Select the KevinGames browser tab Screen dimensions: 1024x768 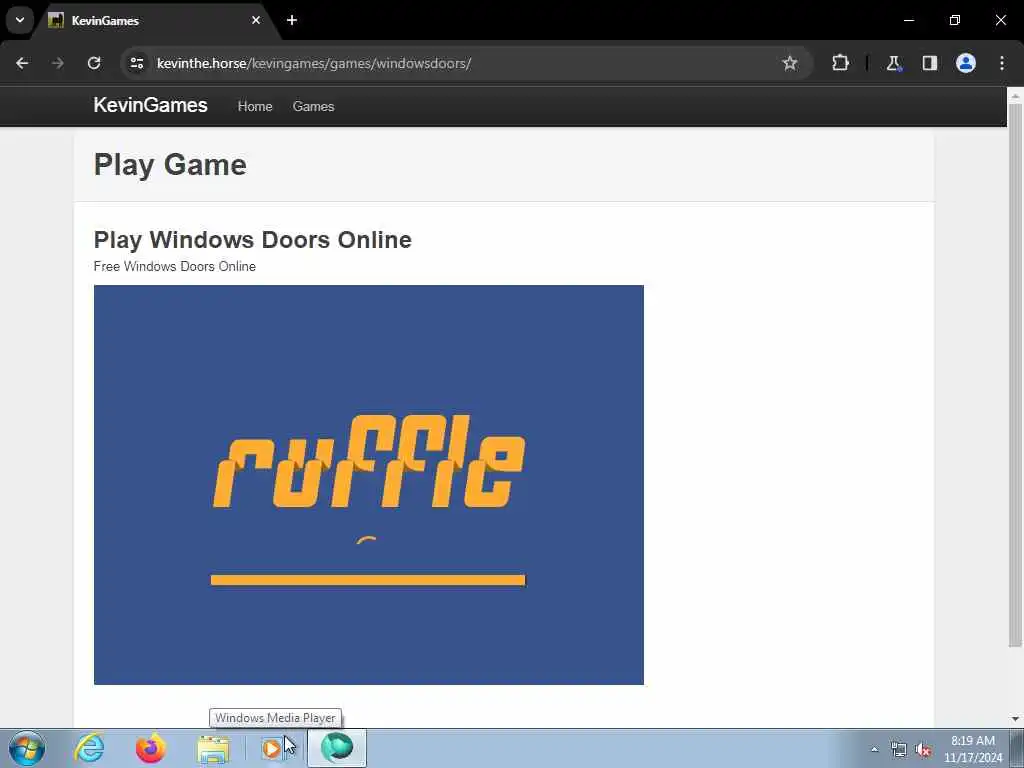[x=155, y=21]
